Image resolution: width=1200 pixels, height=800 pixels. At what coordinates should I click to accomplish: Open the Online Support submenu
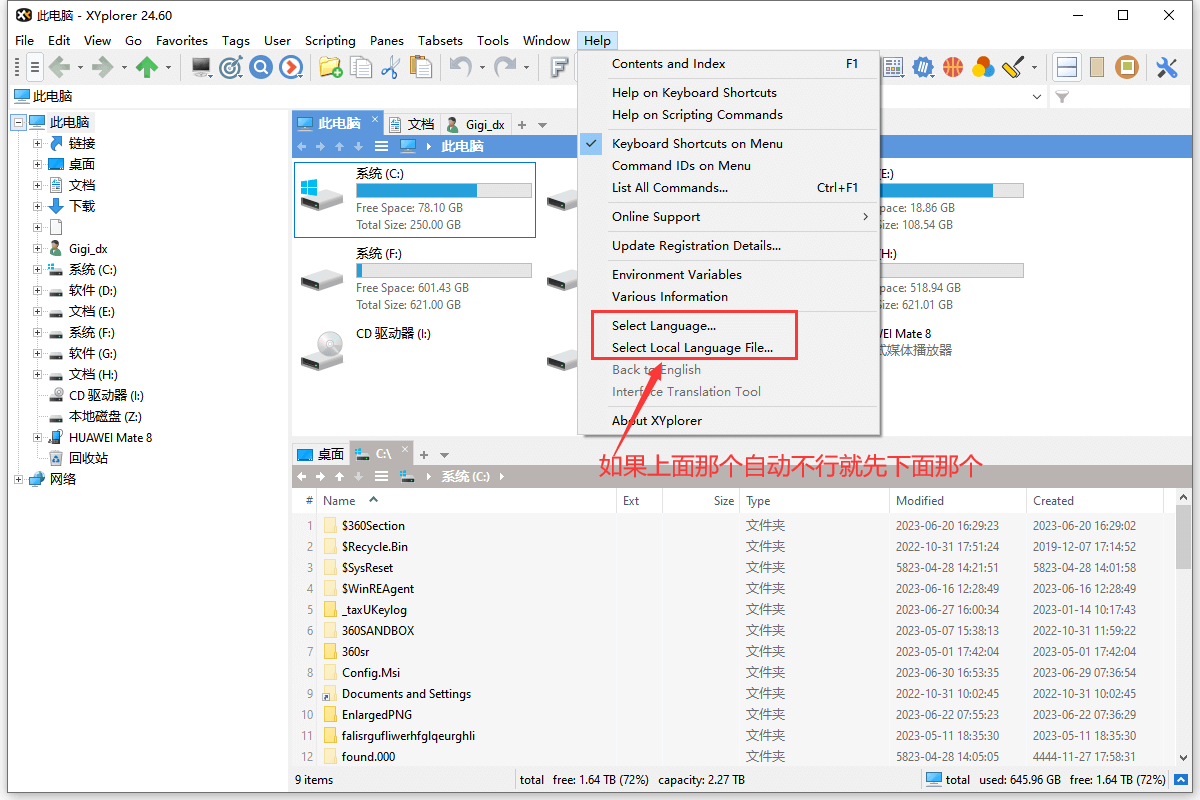(x=729, y=217)
